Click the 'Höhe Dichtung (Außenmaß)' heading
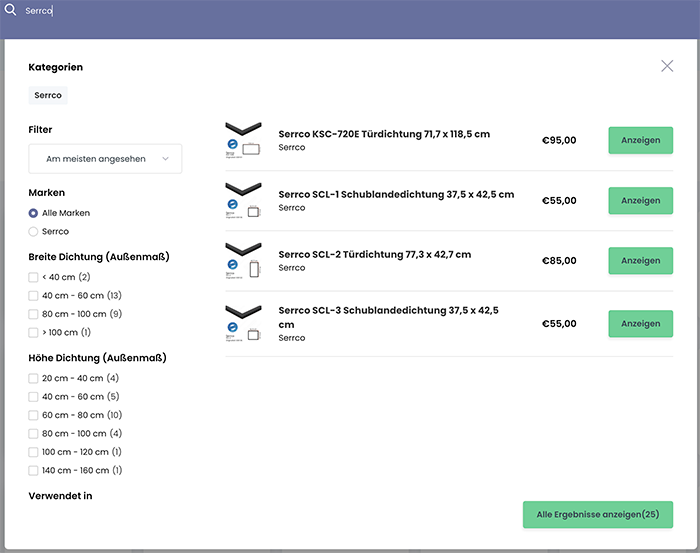Image resolution: width=700 pixels, height=553 pixels. coord(97,358)
